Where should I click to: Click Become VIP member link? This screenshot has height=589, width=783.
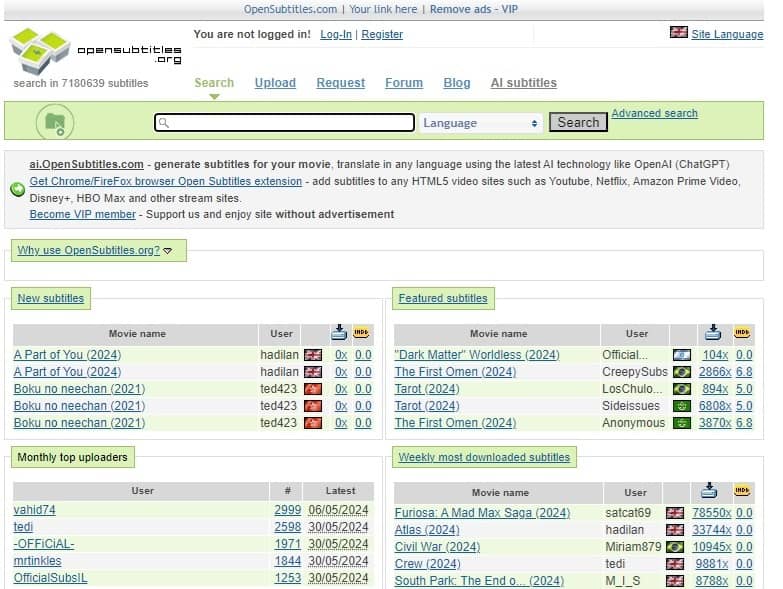(82, 214)
